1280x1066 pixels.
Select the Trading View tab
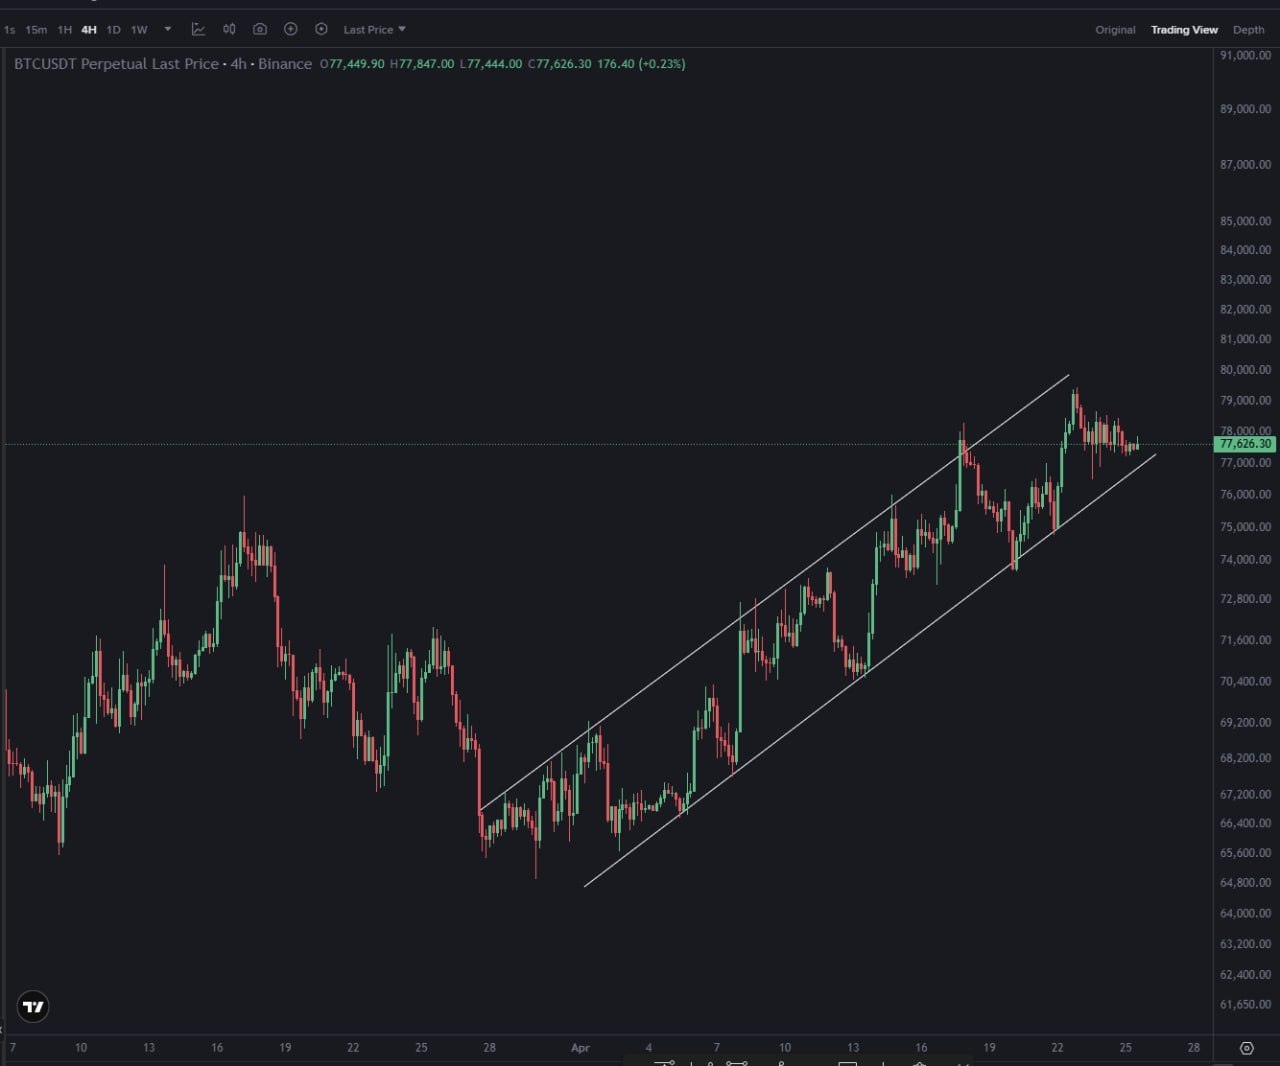pos(1184,30)
